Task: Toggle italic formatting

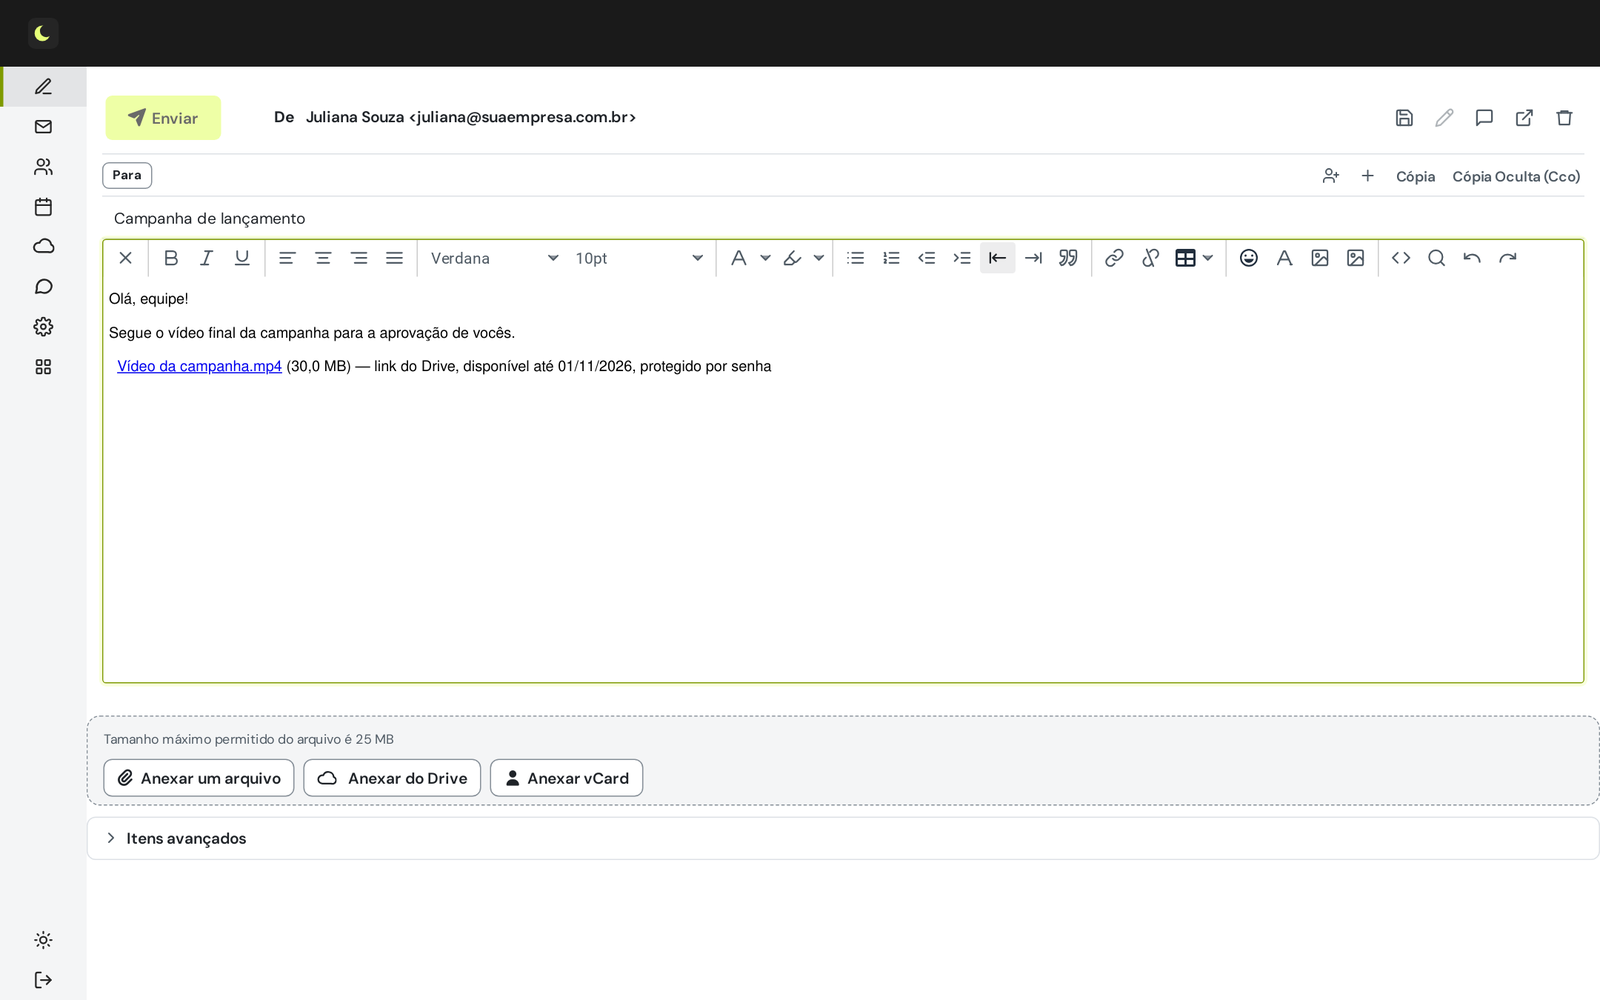Action: 206,258
